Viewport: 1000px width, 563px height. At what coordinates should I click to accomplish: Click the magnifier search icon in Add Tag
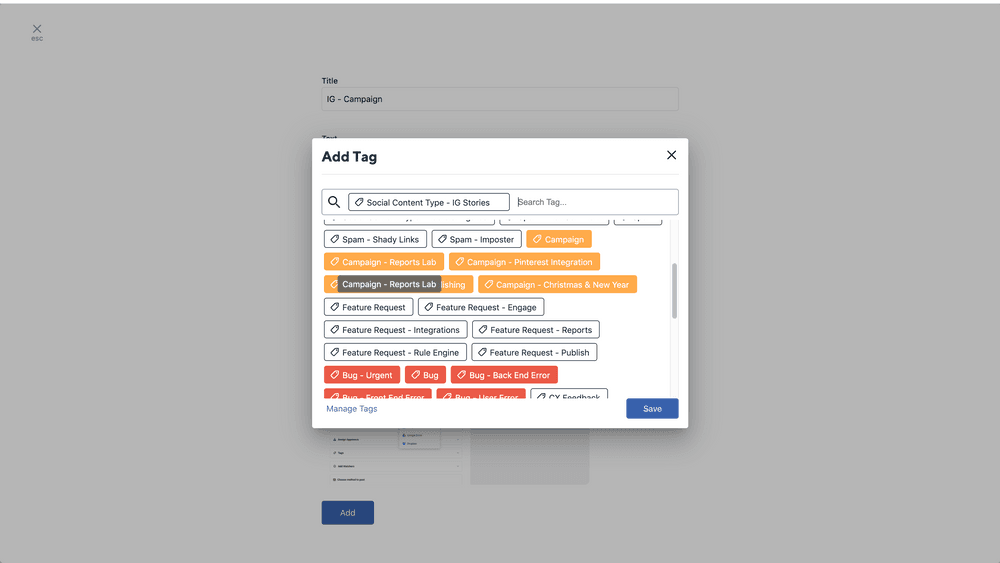tap(334, 202)
